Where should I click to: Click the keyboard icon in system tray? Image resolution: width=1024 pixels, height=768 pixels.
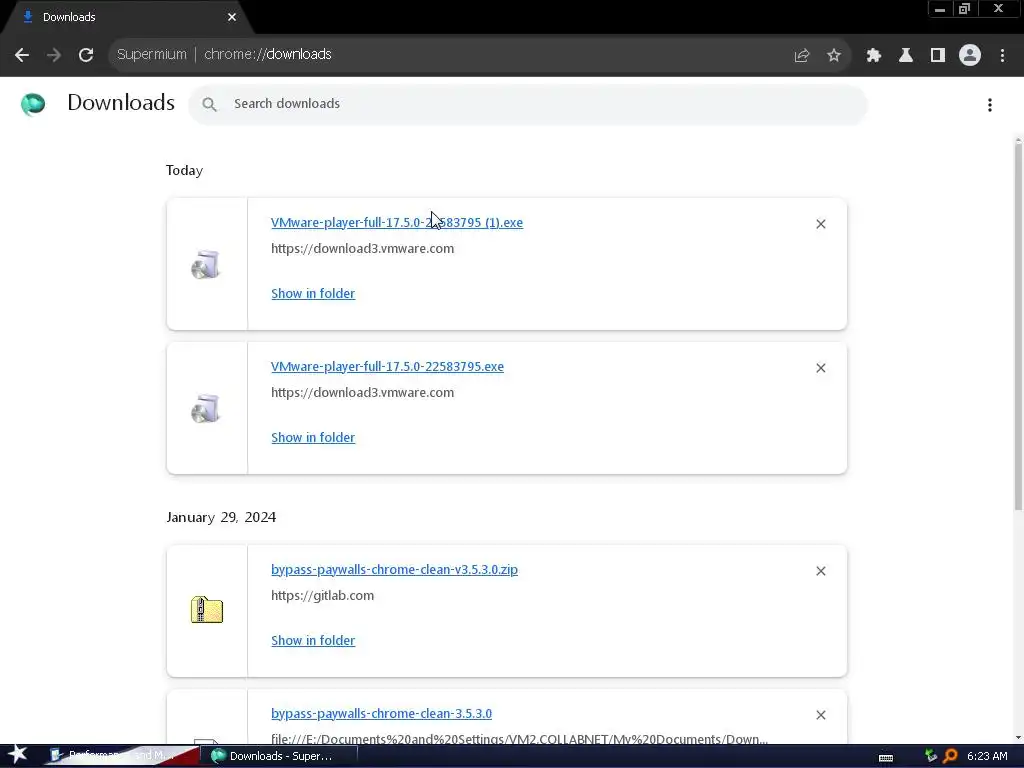886,758
